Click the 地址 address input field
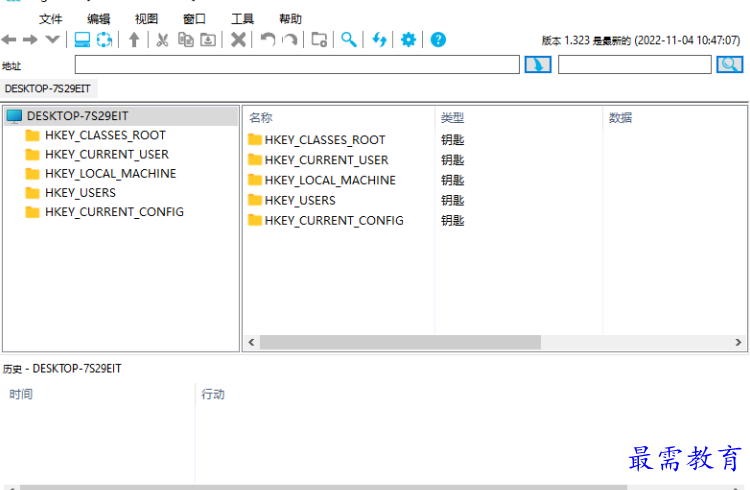This screenshot has width=750, height=490. click(x=297, y=65)
